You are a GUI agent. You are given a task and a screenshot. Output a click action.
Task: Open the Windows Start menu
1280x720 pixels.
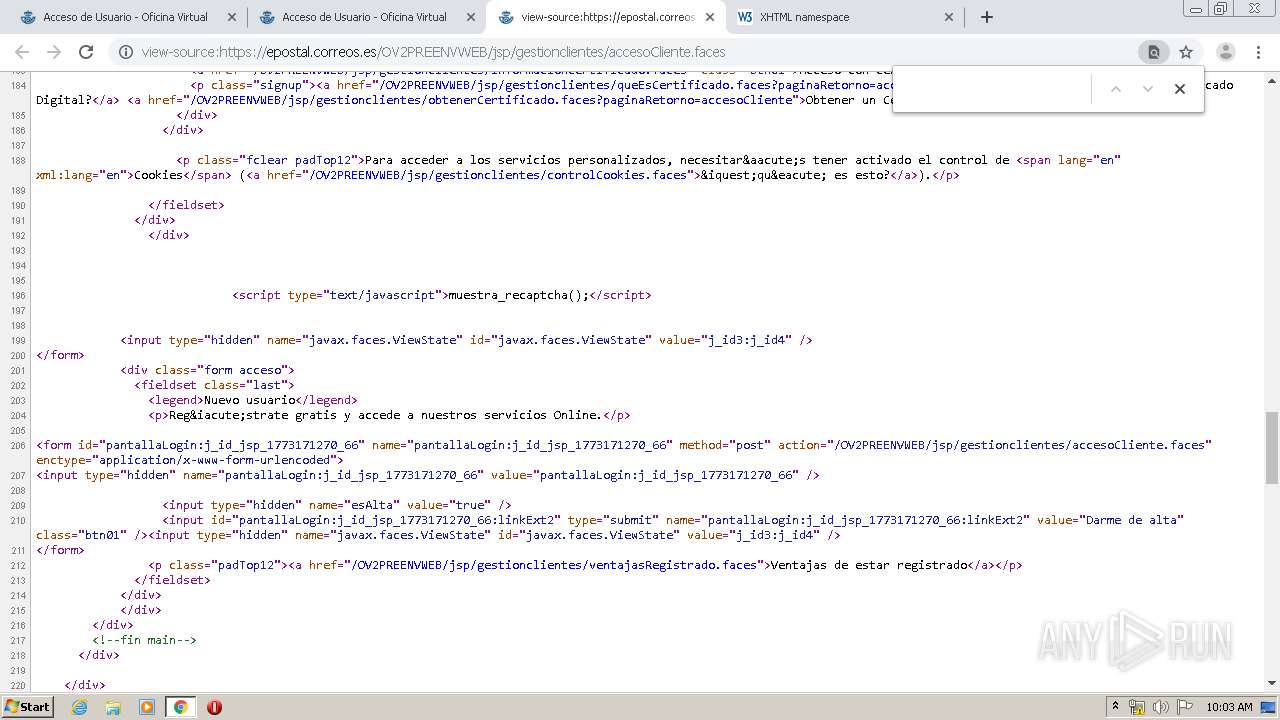(x=27, y=706)
